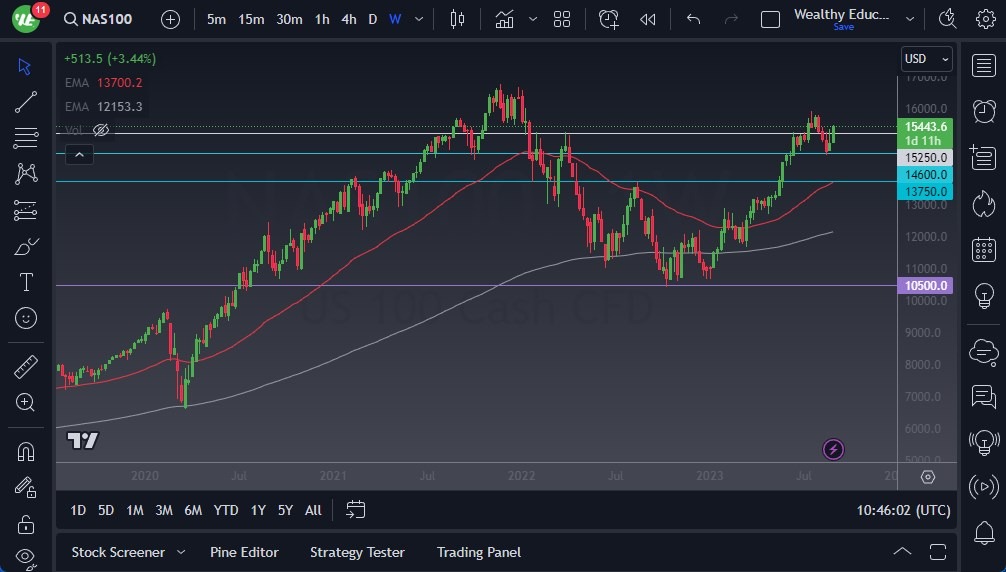The image size is (1006, 572).
Task: Open the Calendar panel icon
Action: click(984, 249)
